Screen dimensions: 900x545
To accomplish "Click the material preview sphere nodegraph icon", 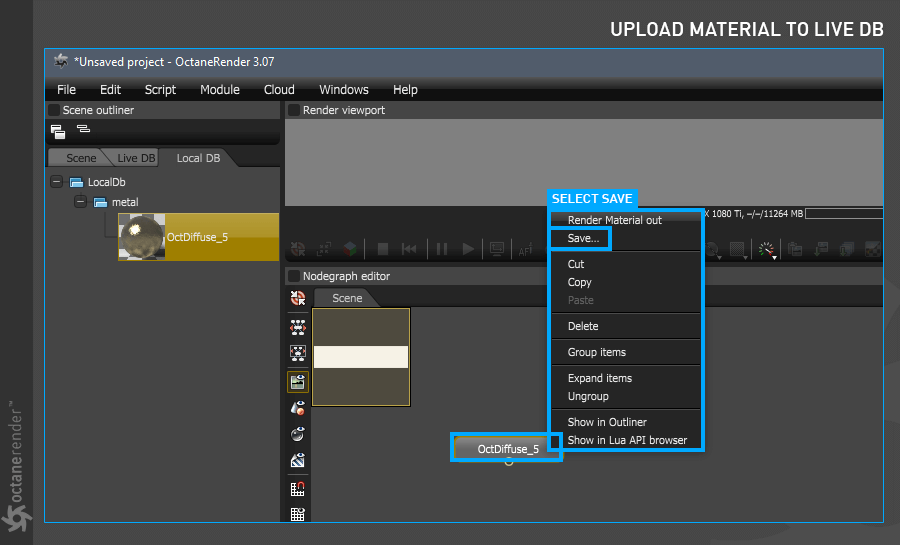I will pos(297,434).
